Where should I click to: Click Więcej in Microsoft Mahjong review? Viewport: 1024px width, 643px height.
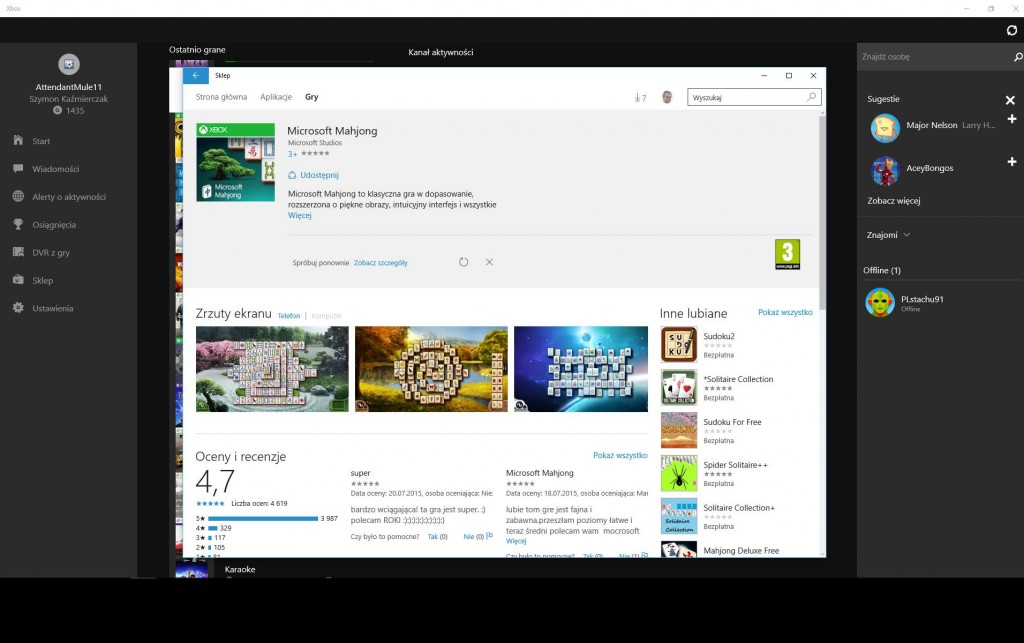(516, 541)
